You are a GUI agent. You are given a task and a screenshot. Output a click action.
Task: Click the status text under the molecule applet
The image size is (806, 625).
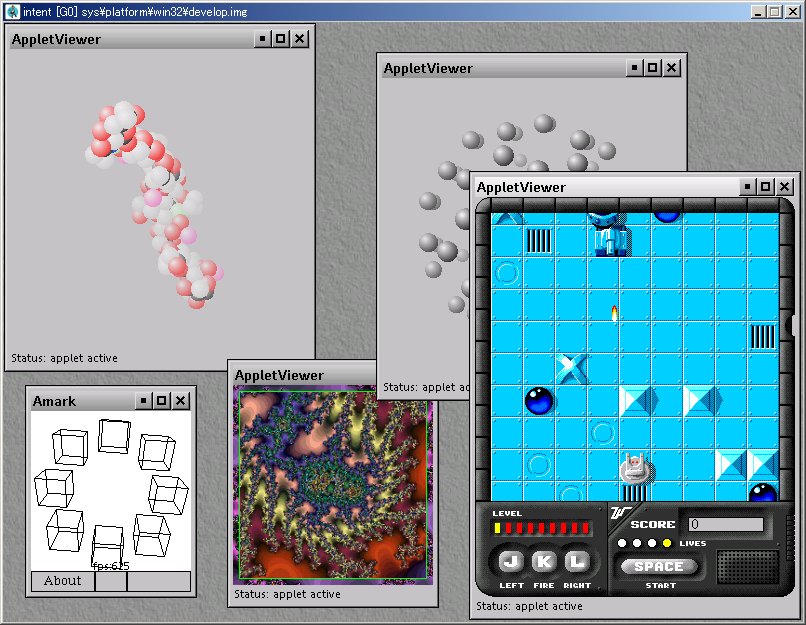click(64, 358)
